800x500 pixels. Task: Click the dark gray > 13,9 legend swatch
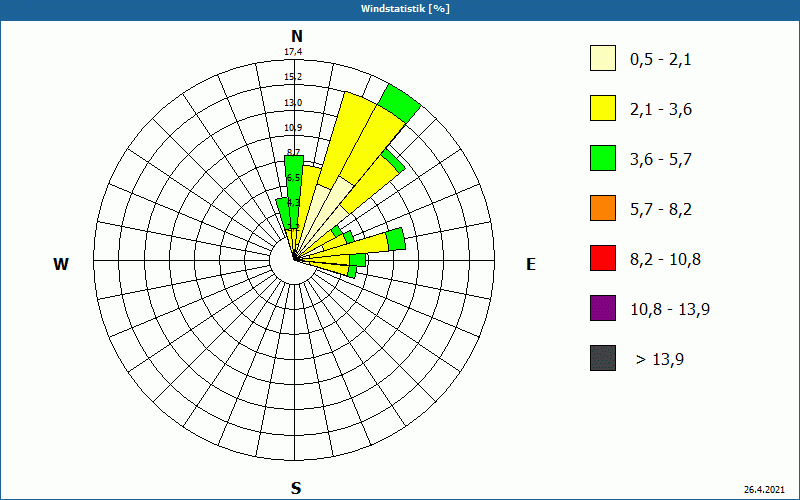coord(603,358)
